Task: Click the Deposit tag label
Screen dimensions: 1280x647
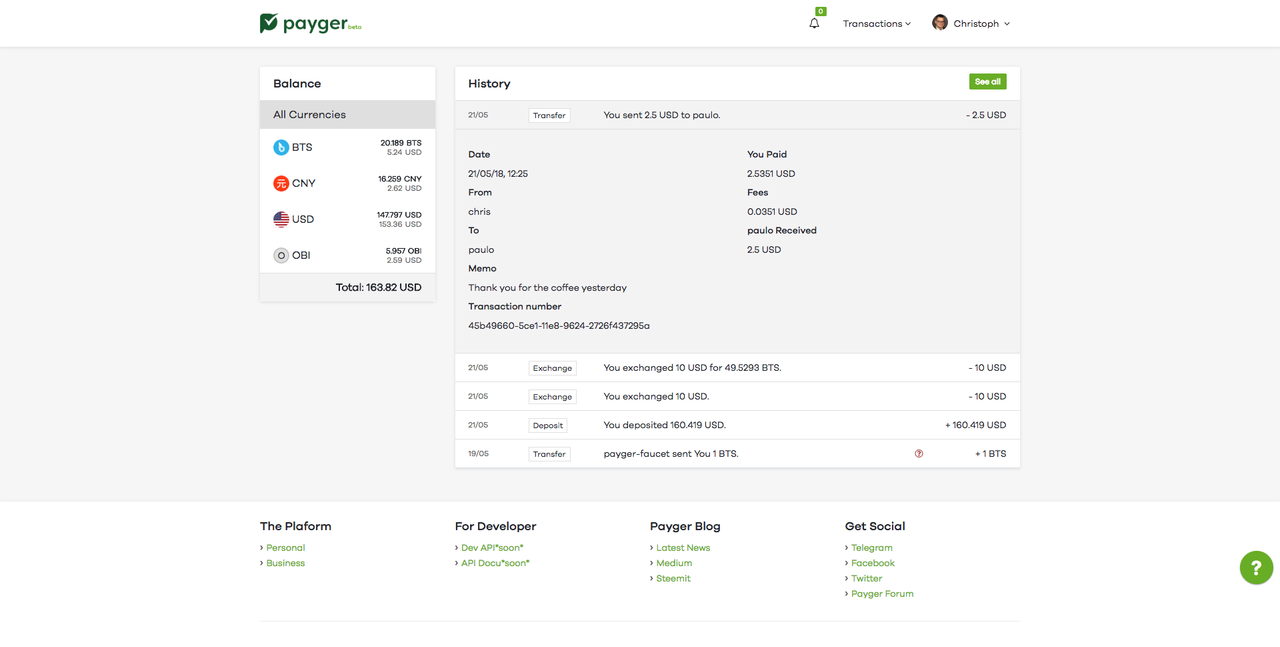Action: click(548, 425)
